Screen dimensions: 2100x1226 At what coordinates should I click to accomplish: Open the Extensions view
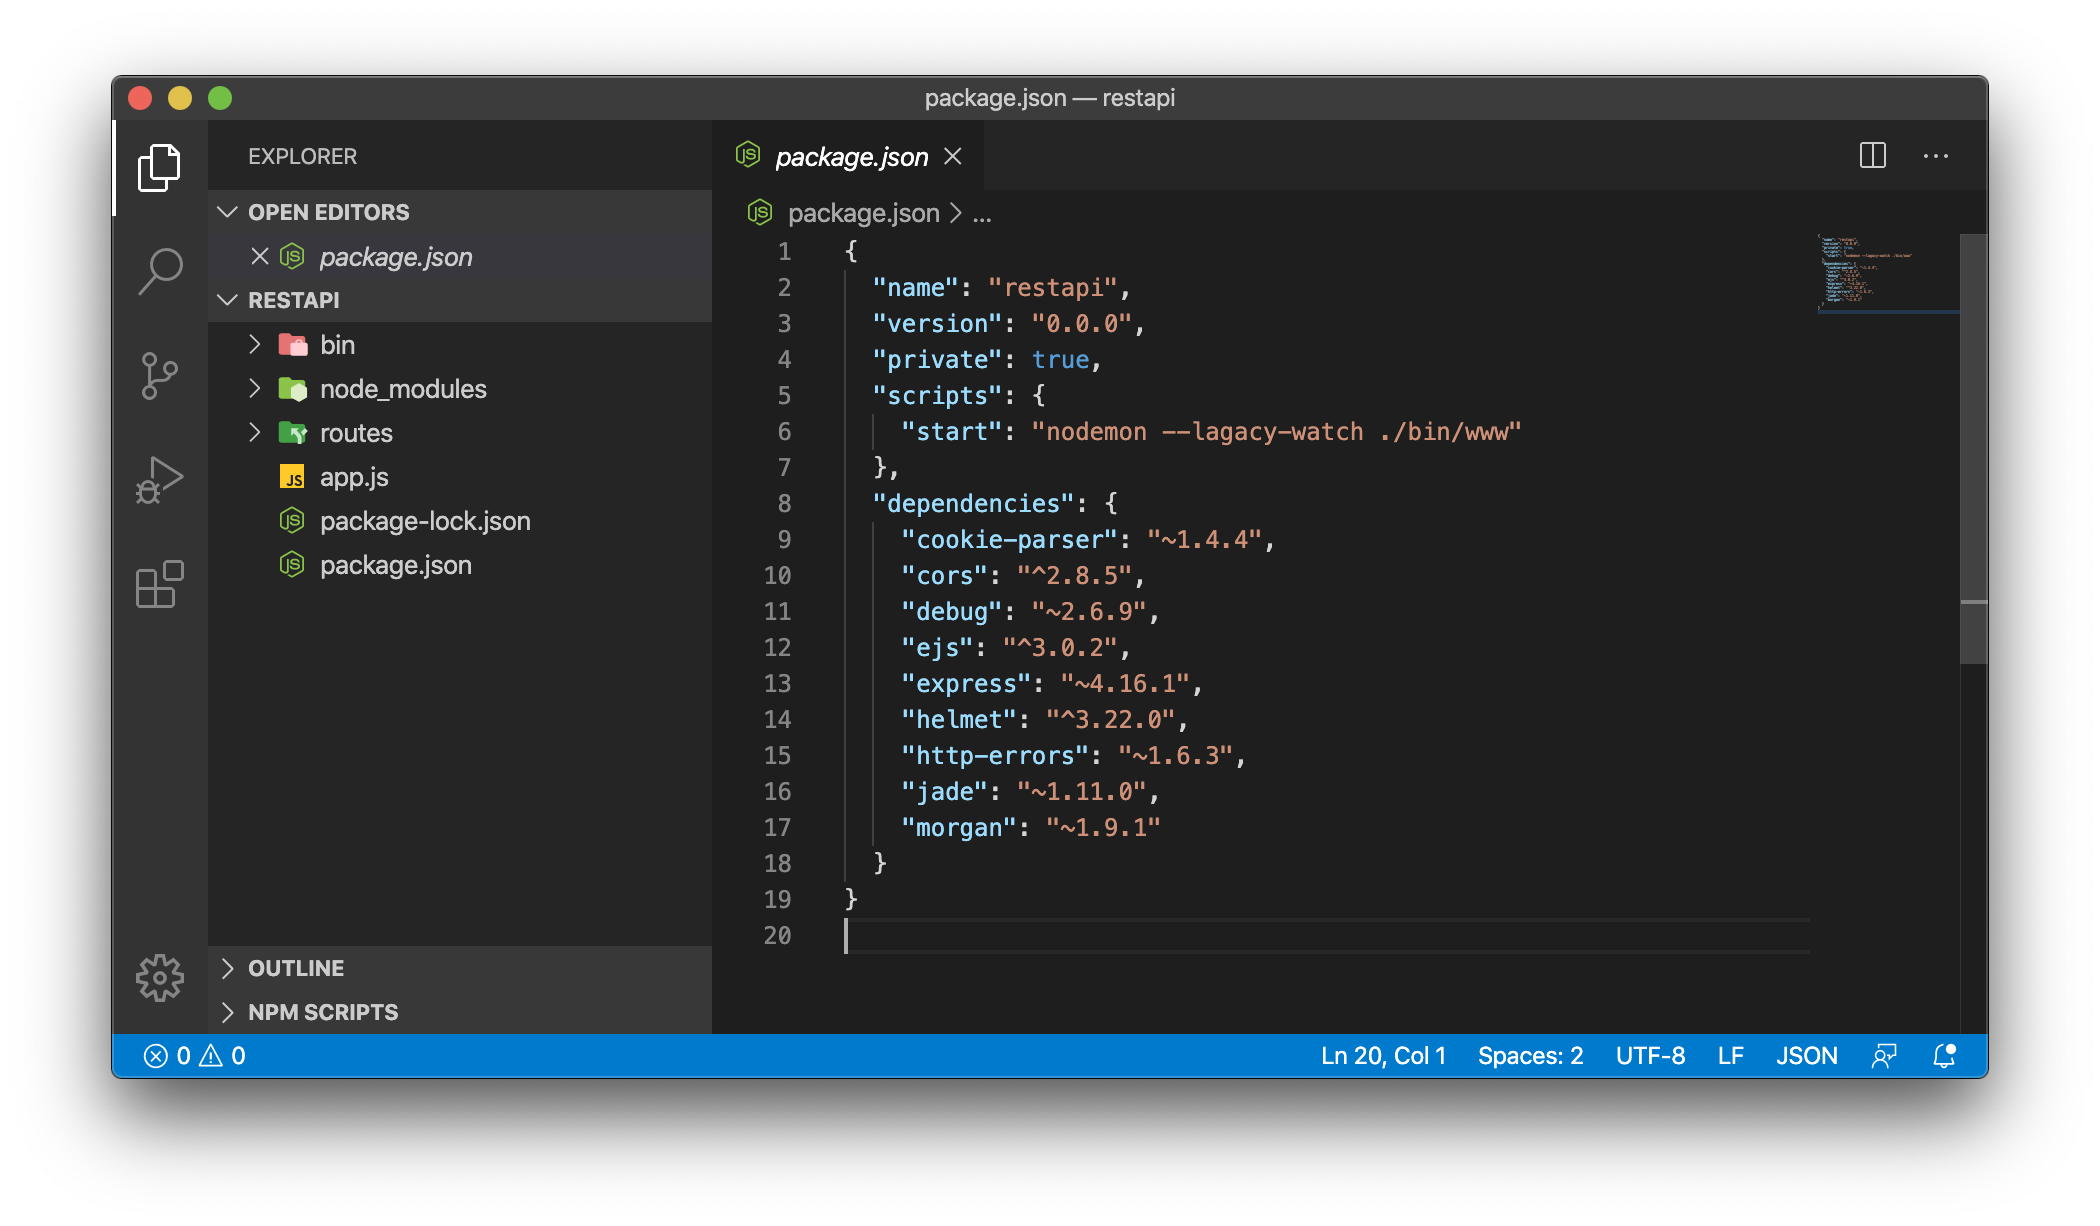(160, 584)
